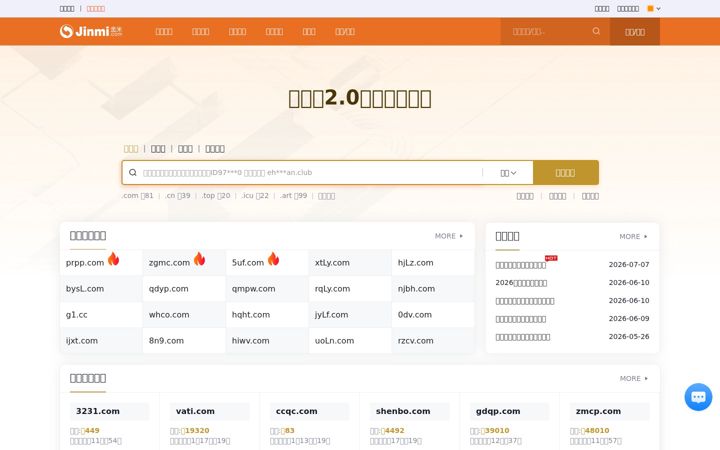
Task: Open the rqLy.com domain
Action: tap(332, 289)
